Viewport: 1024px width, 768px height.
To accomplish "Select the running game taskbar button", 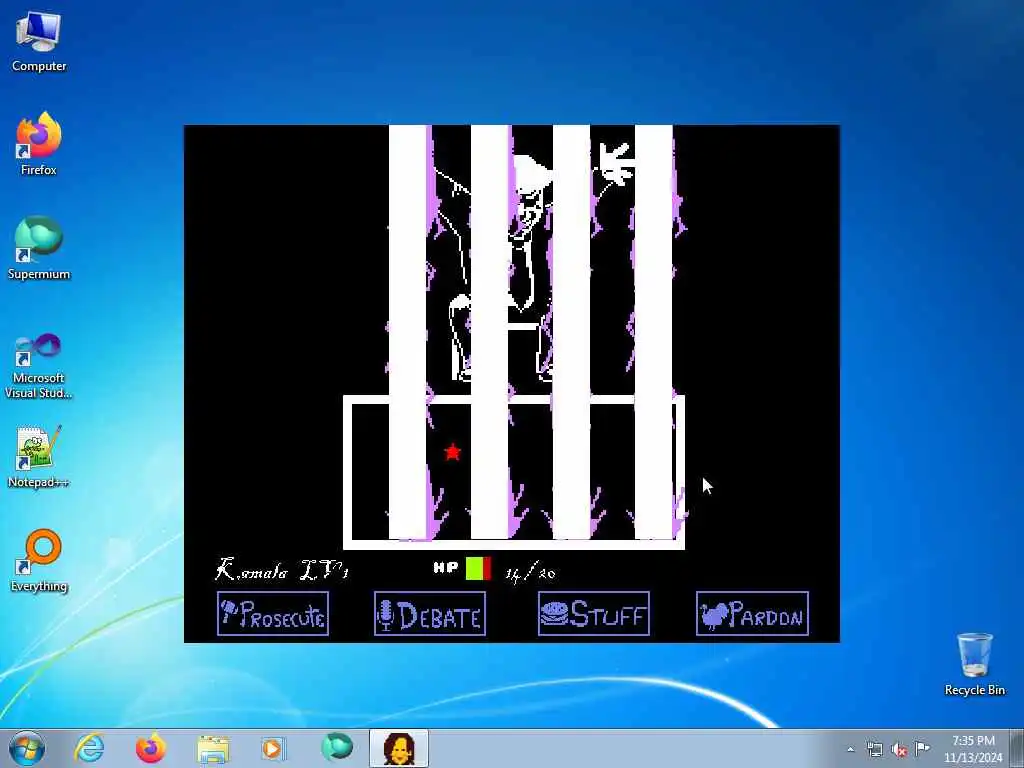I will coord(399,748).
